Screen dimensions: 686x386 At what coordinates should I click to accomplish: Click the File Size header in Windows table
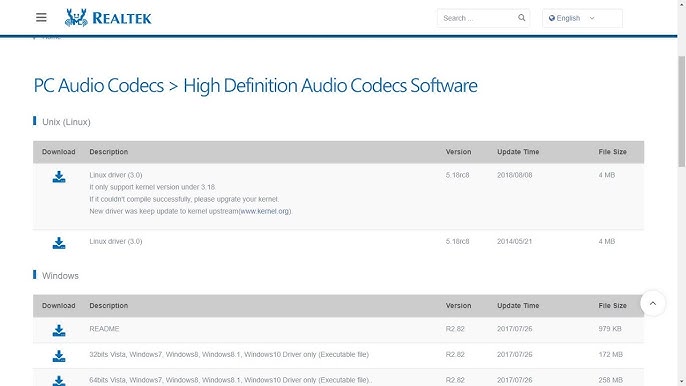tap(612, 305)
